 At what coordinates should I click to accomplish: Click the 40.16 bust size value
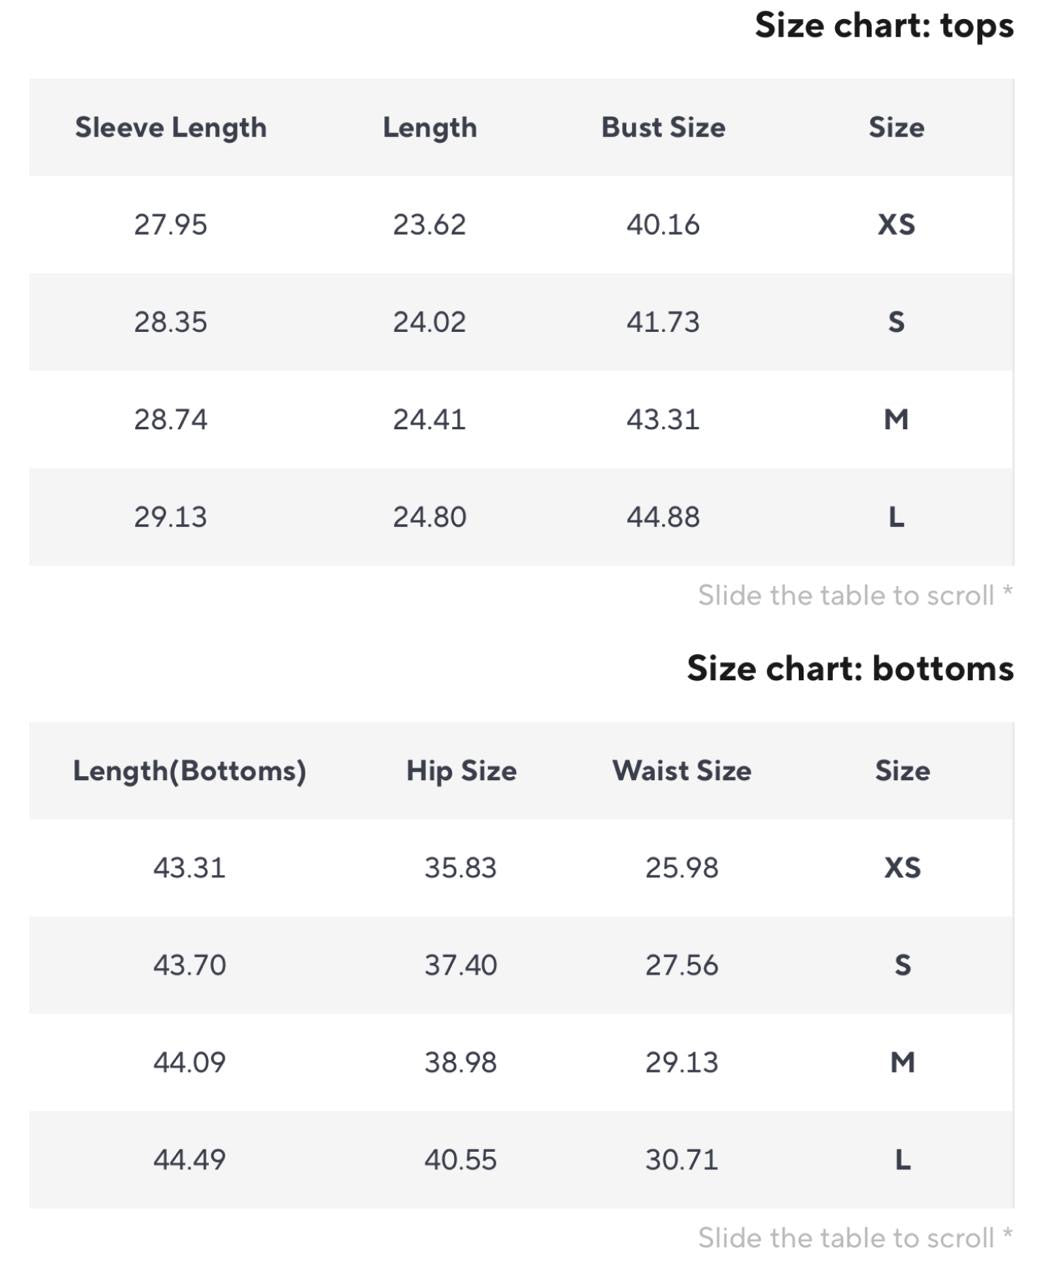click(x=663, y=224)
